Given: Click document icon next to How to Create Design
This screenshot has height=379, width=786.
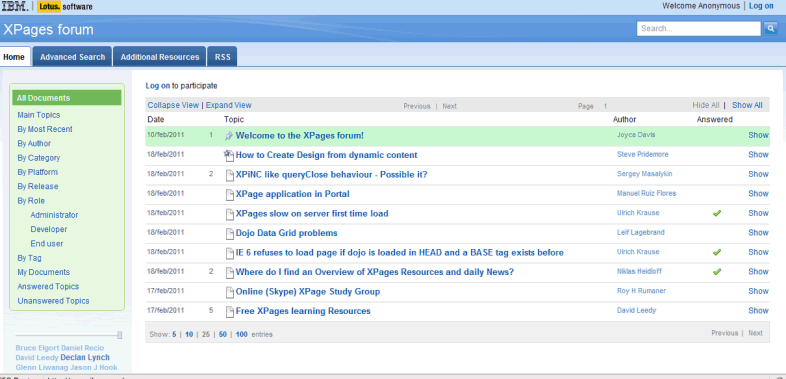Looking at the screenshot, I should click(x=229, y=155).
